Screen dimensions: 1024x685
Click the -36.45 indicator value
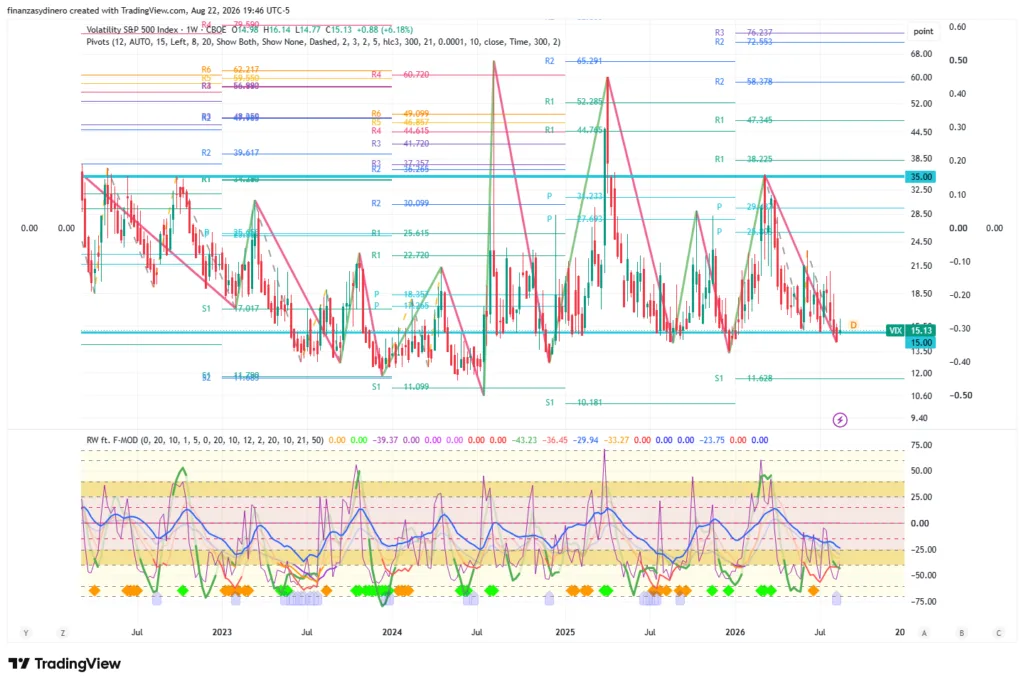(x=555, y=440)
